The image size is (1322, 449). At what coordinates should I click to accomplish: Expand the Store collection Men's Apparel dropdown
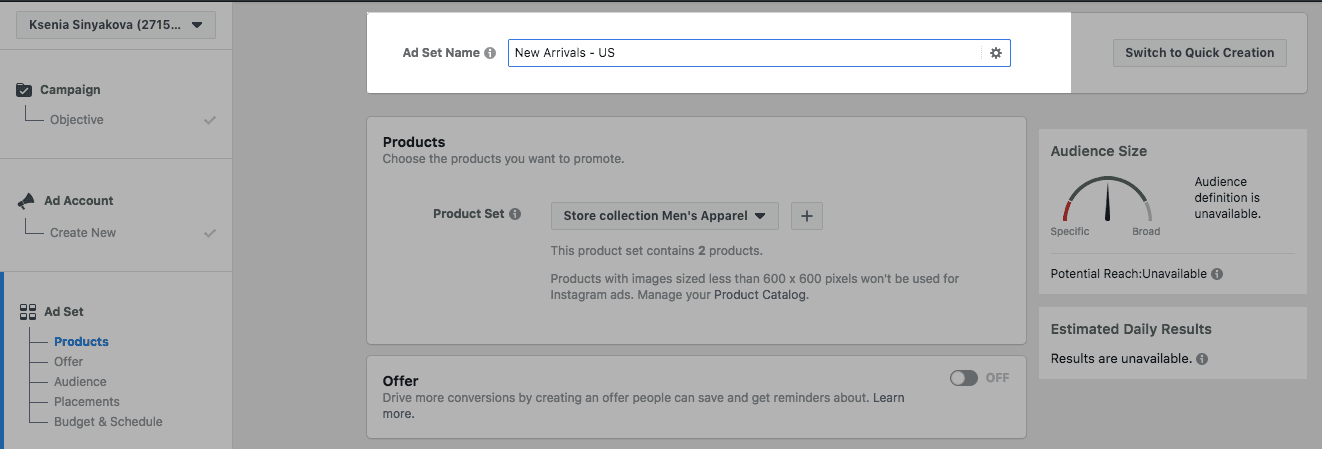pos(664,215)
